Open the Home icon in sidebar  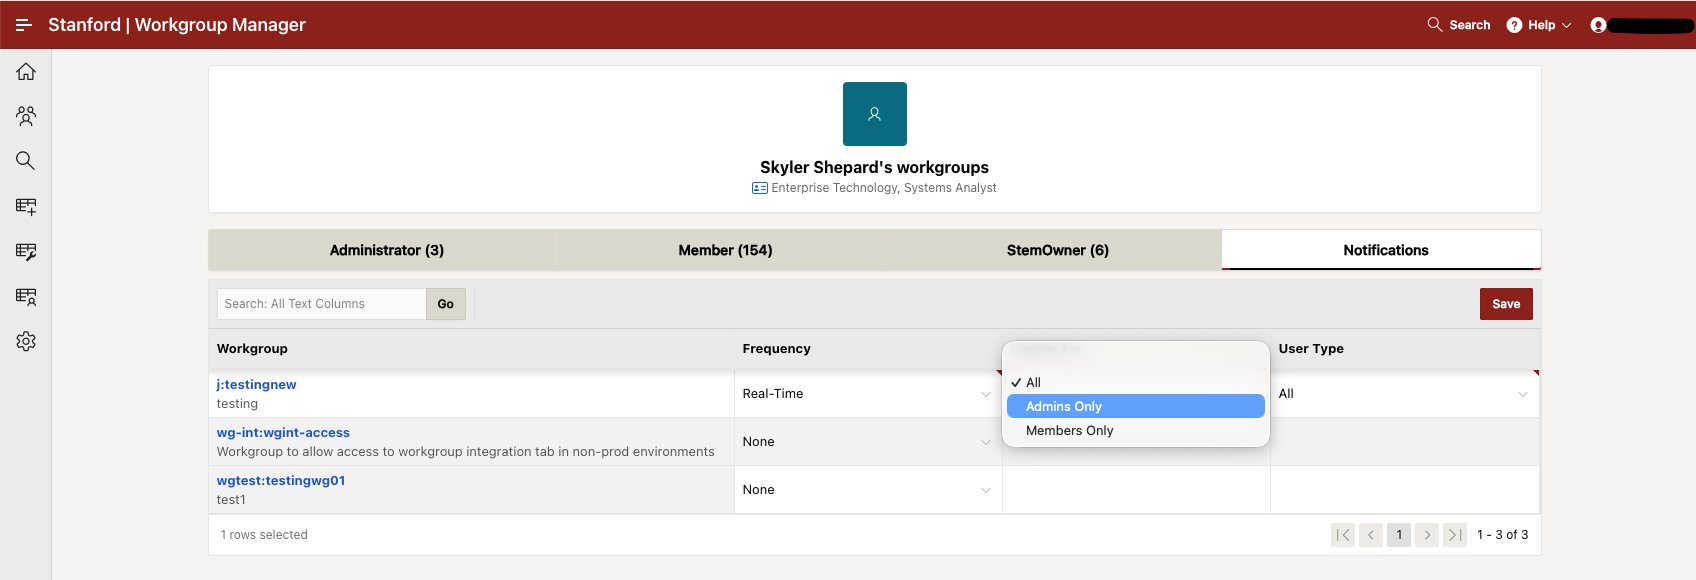click(26, 72)
